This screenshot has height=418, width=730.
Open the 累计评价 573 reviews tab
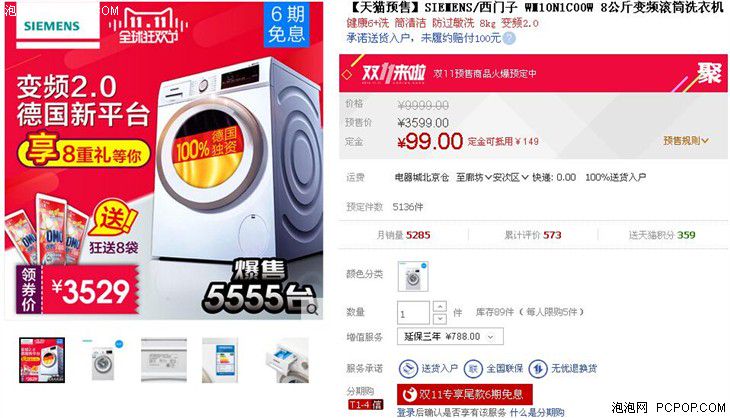click(533, 235)
